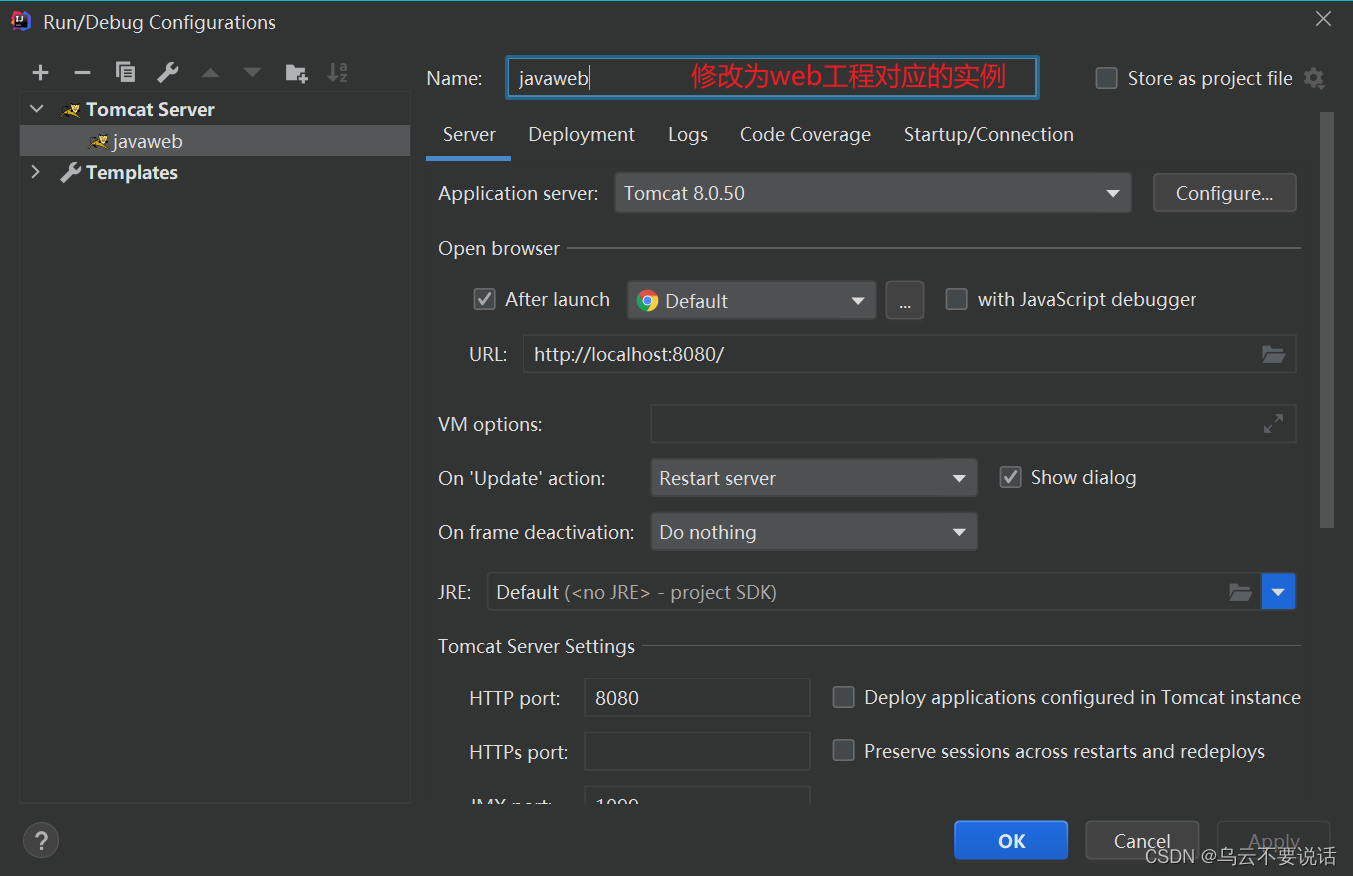Copy the selected configuration icon
This screenshot has width=1353, height=876.
point(125,72)
